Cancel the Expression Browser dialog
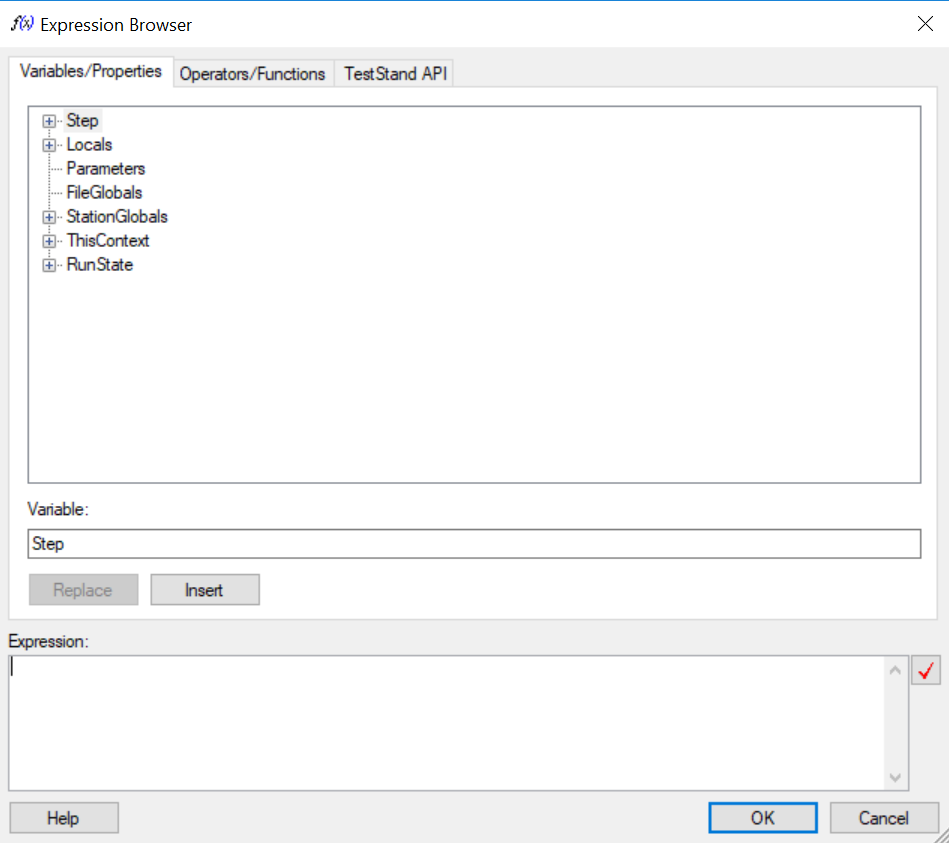The width and height of the screenshot is (949, 843). tap(883, 818)
